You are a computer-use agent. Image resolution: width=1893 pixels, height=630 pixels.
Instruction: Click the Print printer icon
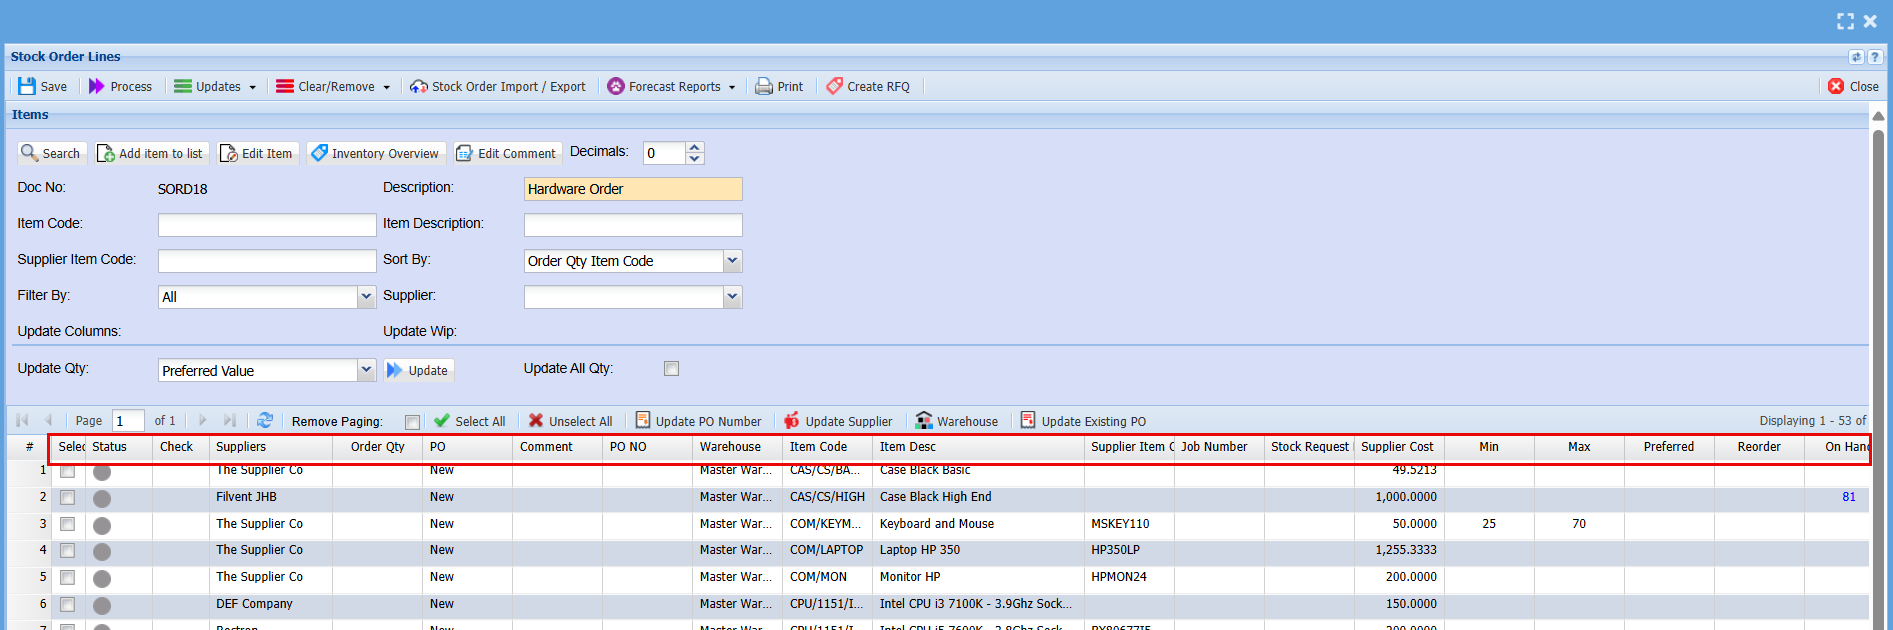[764, 87]
